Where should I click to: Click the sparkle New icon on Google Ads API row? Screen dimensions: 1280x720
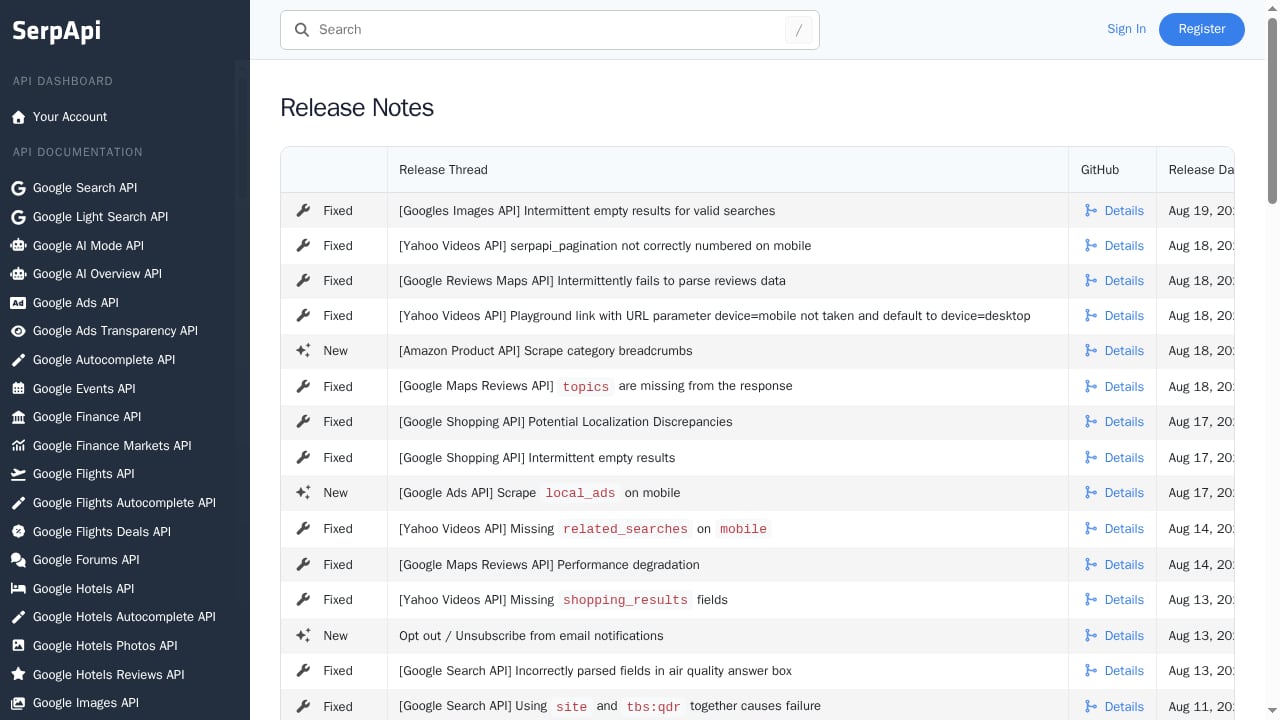[303, 493]
